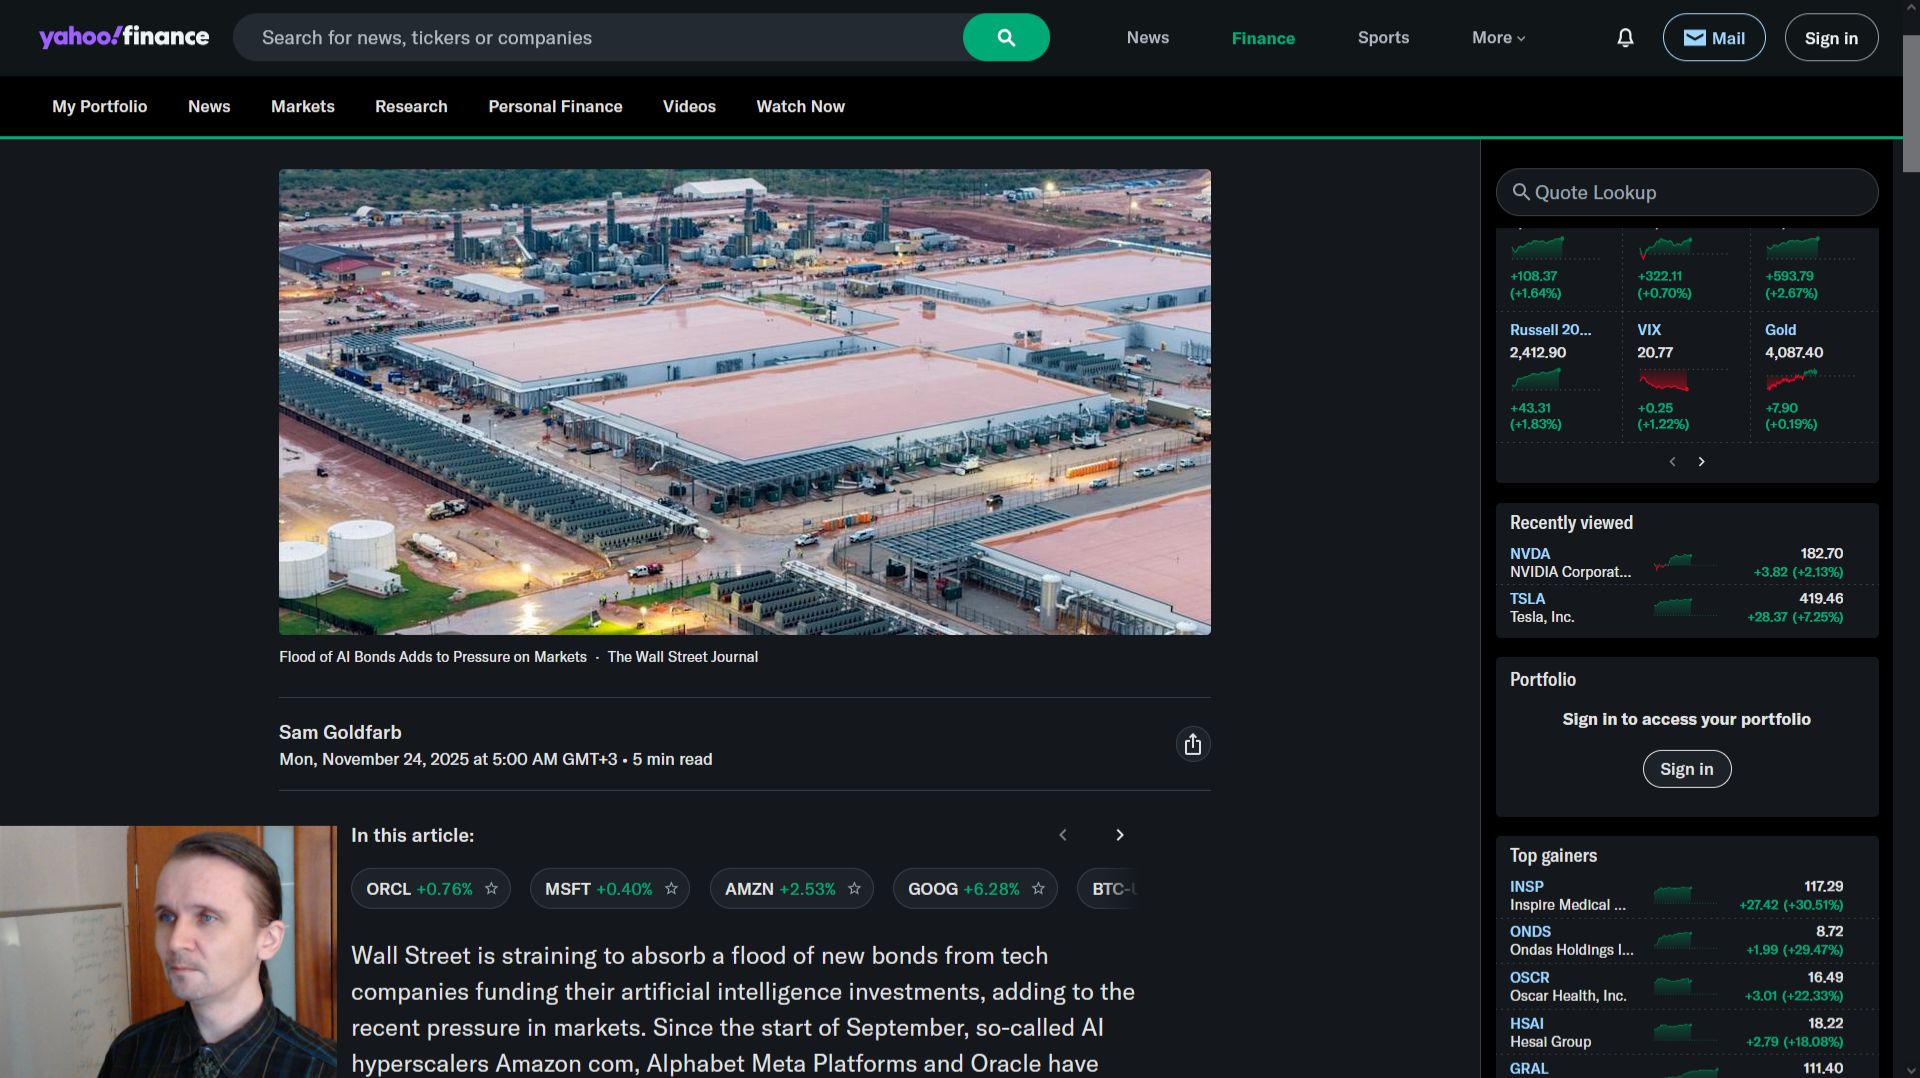Go to top News tab
Viewport: 1920px width, 1078px height.
pos(1148,37)
